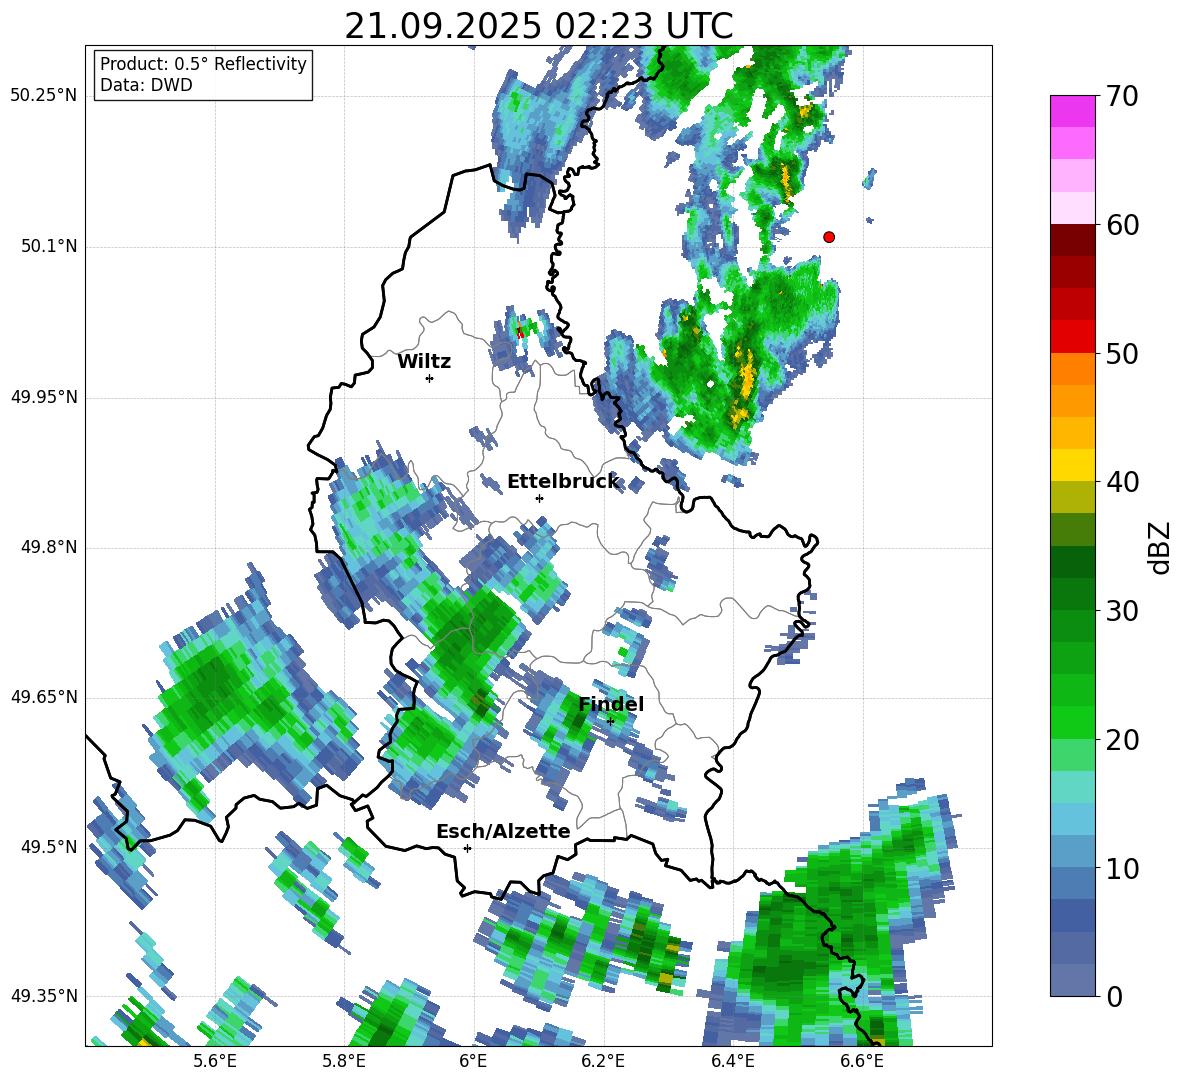This screenshot has width=1184, height=1081.
Task: Click the 6.4°E longitude label
Action: coord(732,1061)
